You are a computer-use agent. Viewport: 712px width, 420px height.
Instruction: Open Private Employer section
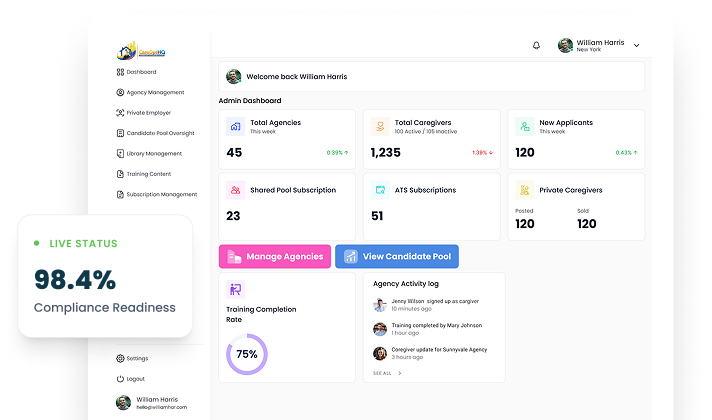pos(144,113)
